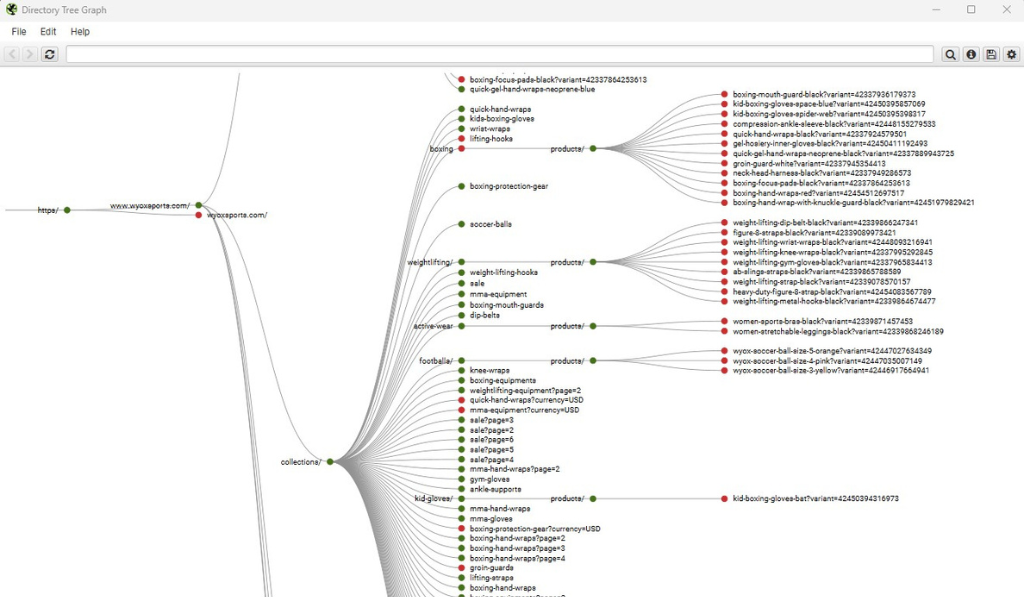The image size is (1024, 597).
Task: Select the wyox-soccer-ball-size-5-orange leaf
Action: [724, 351]
